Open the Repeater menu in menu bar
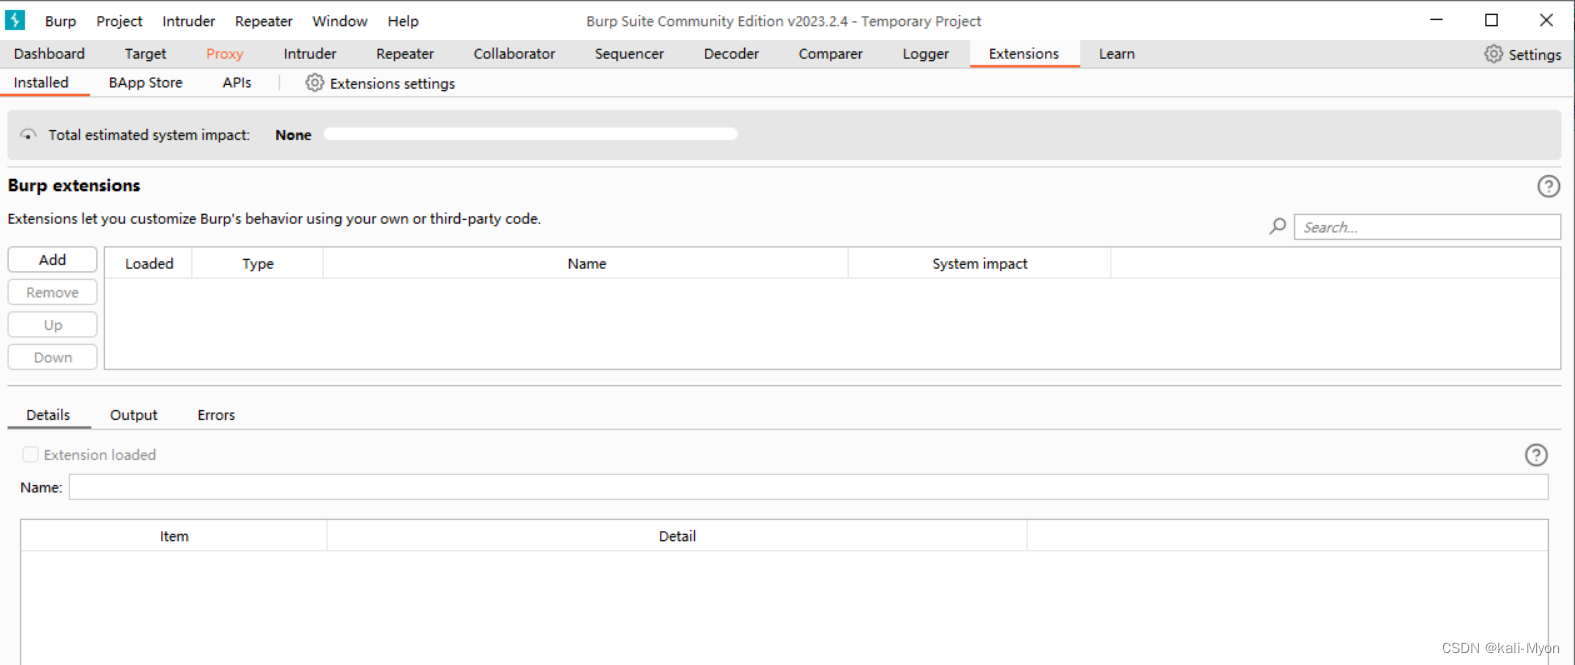The width and height of the screenshot is (1575, 665). pos(263,21)
